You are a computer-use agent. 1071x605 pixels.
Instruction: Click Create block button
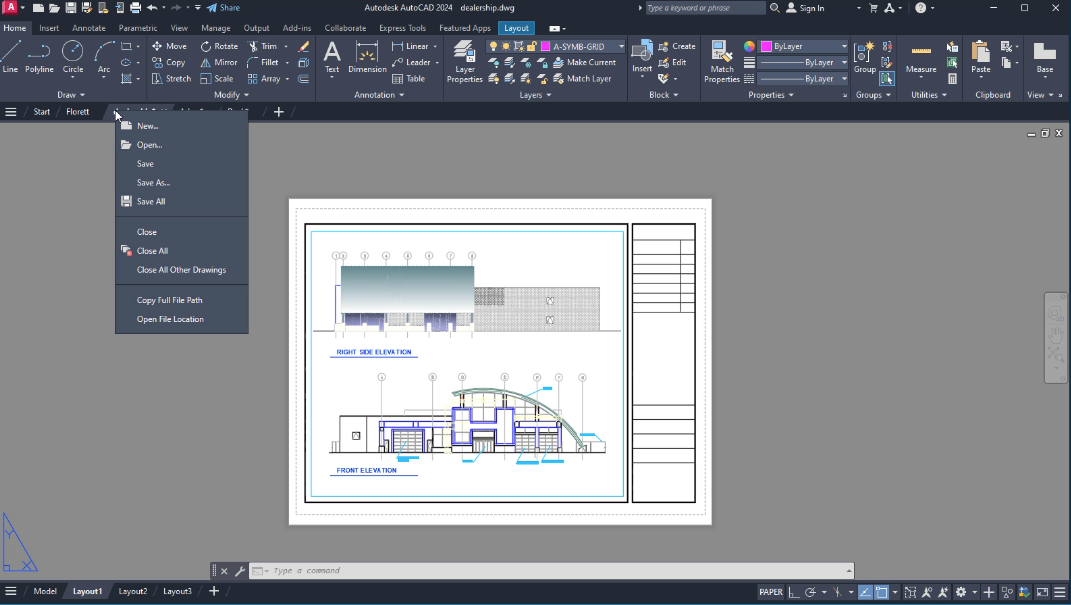pyautogui.click(x=676, y=46)
